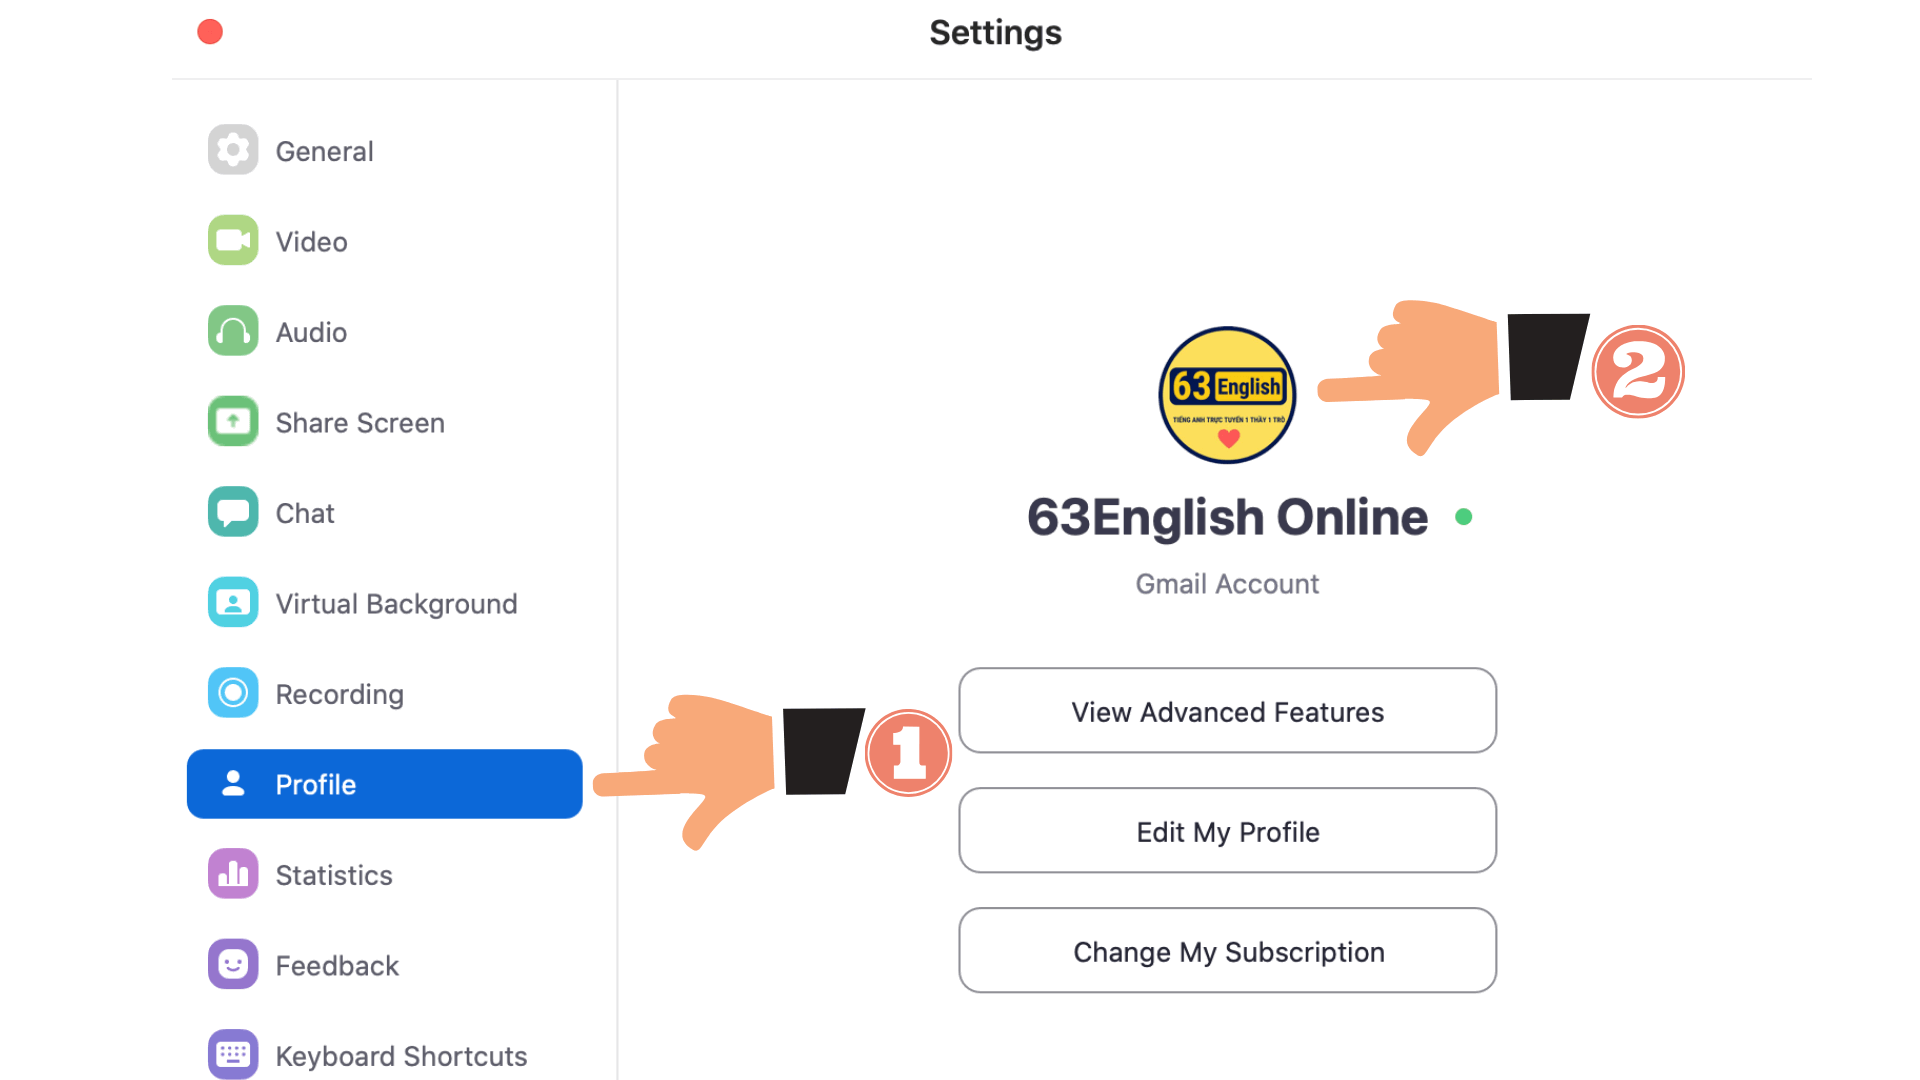Screen dimensions: 1920x1080
Task: Select the Video camera icon
Action: [233, 240]
